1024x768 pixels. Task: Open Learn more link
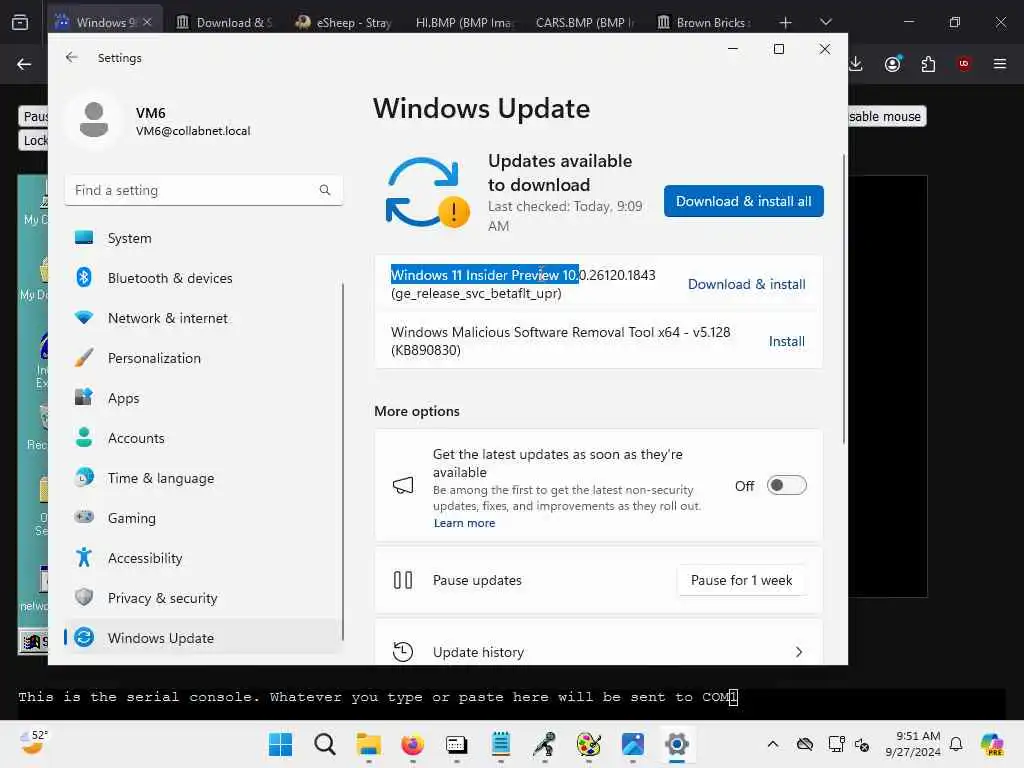[x=464, y=523]
